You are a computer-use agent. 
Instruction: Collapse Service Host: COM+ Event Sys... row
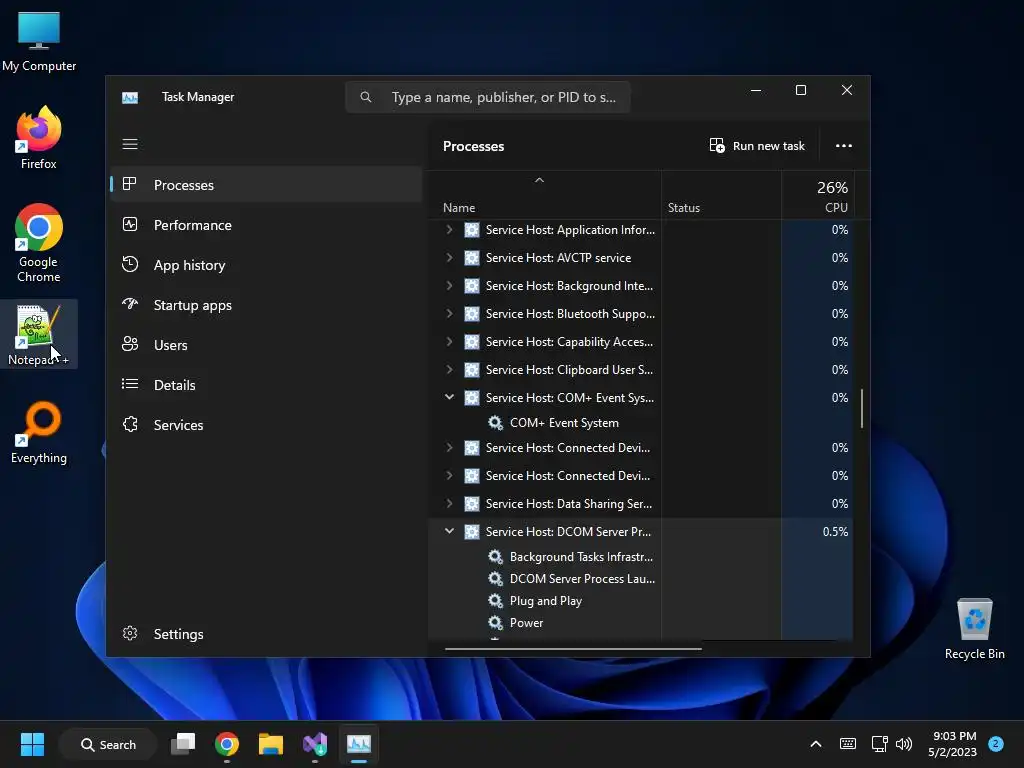pyautogui.click(x=449, y=397)
